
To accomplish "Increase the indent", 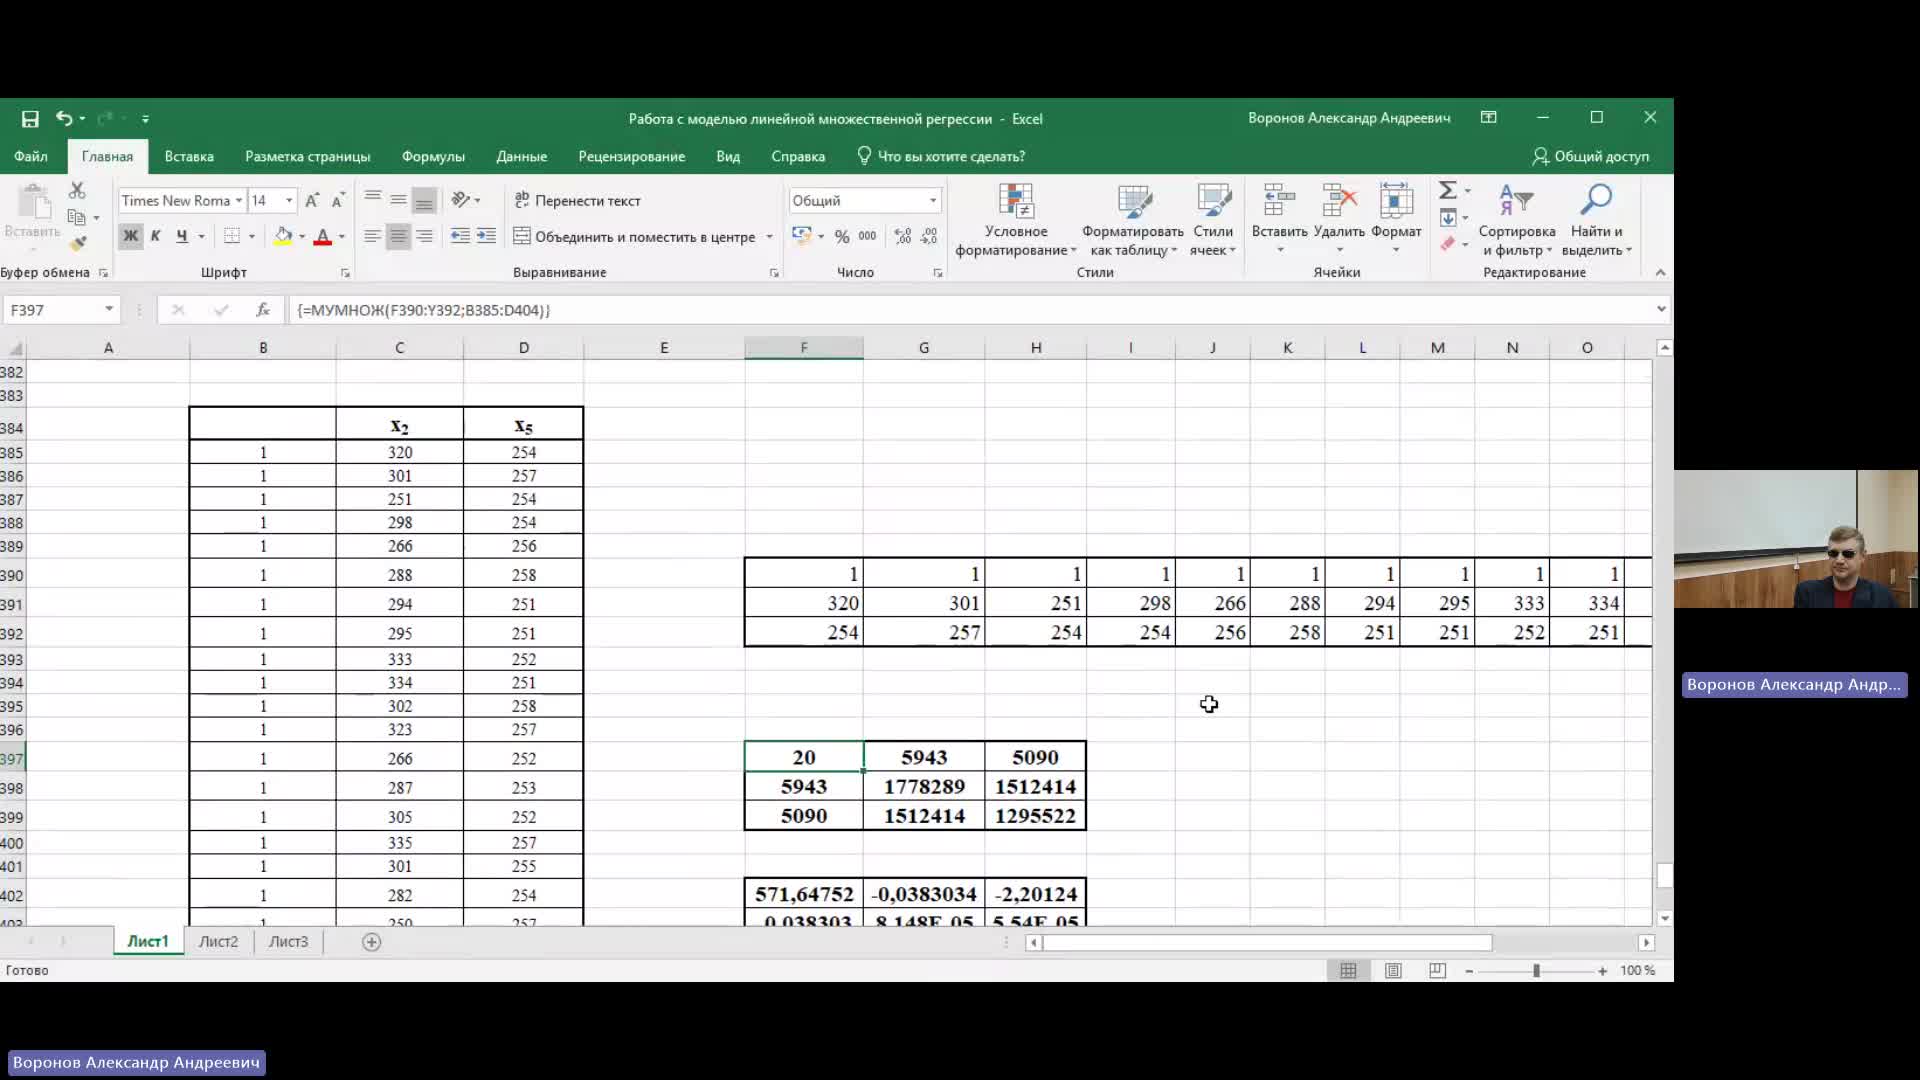I will [486, 236].
